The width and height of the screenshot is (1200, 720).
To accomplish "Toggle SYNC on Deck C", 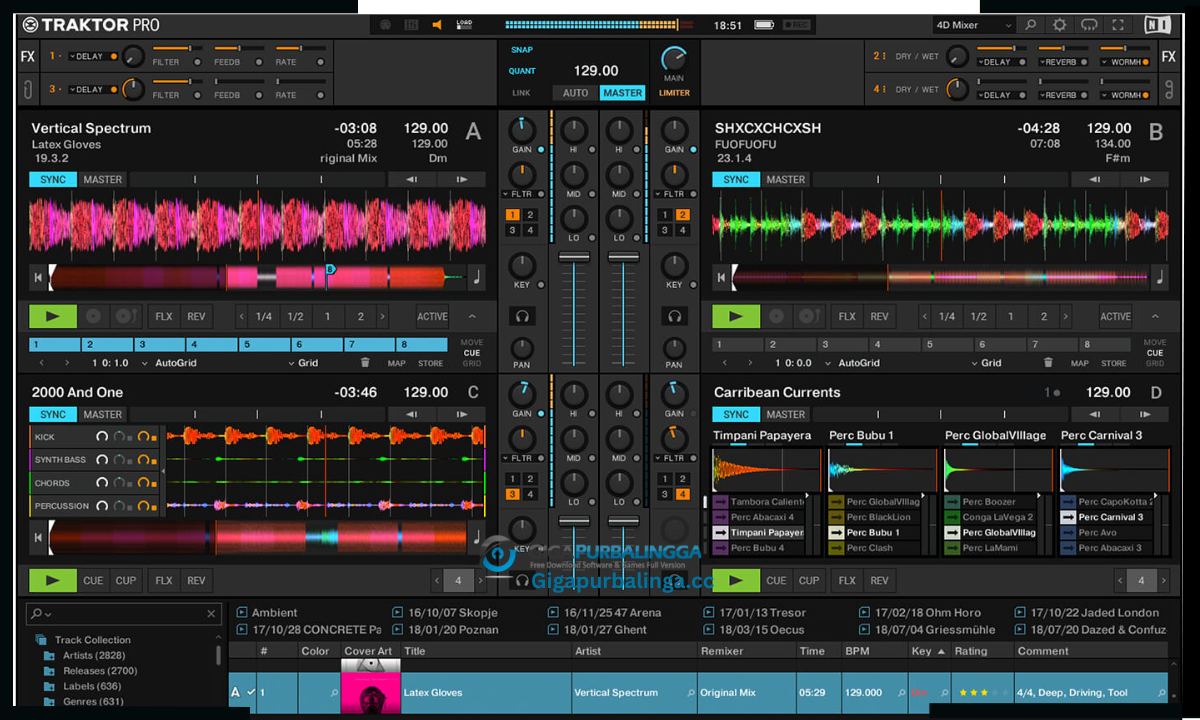I will point(53,414).
